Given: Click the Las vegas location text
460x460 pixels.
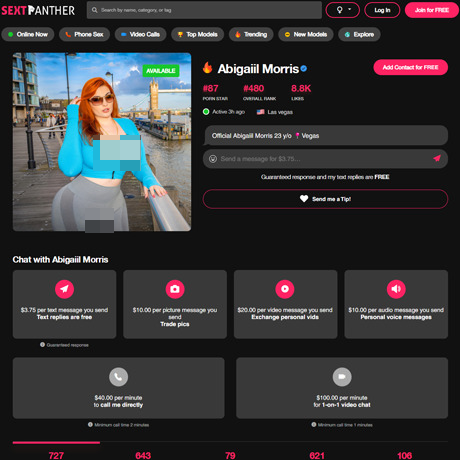Looking at the screenshot, I should [280, 112].
